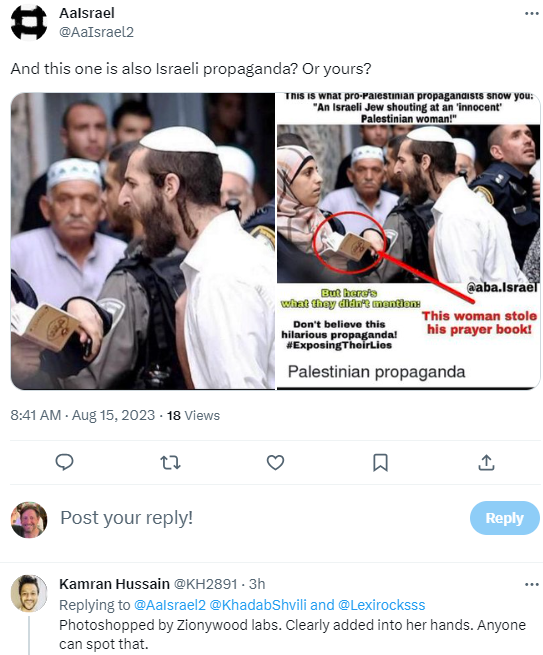This screenshot has height=655, width=543.
Task: Repost this tweet with retweet icon
Action: tap(170, 462)
